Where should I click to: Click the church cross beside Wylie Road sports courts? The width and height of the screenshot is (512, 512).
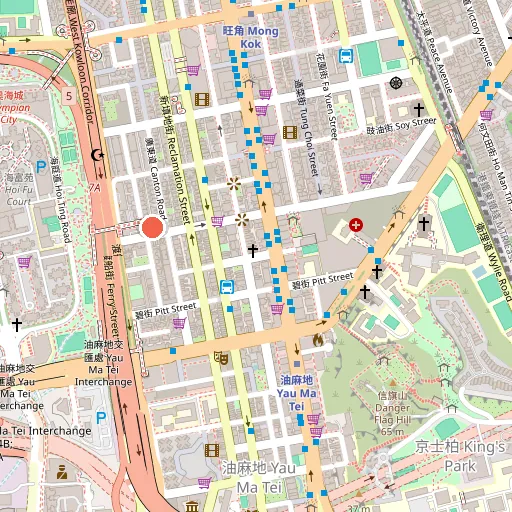[424, 224]
